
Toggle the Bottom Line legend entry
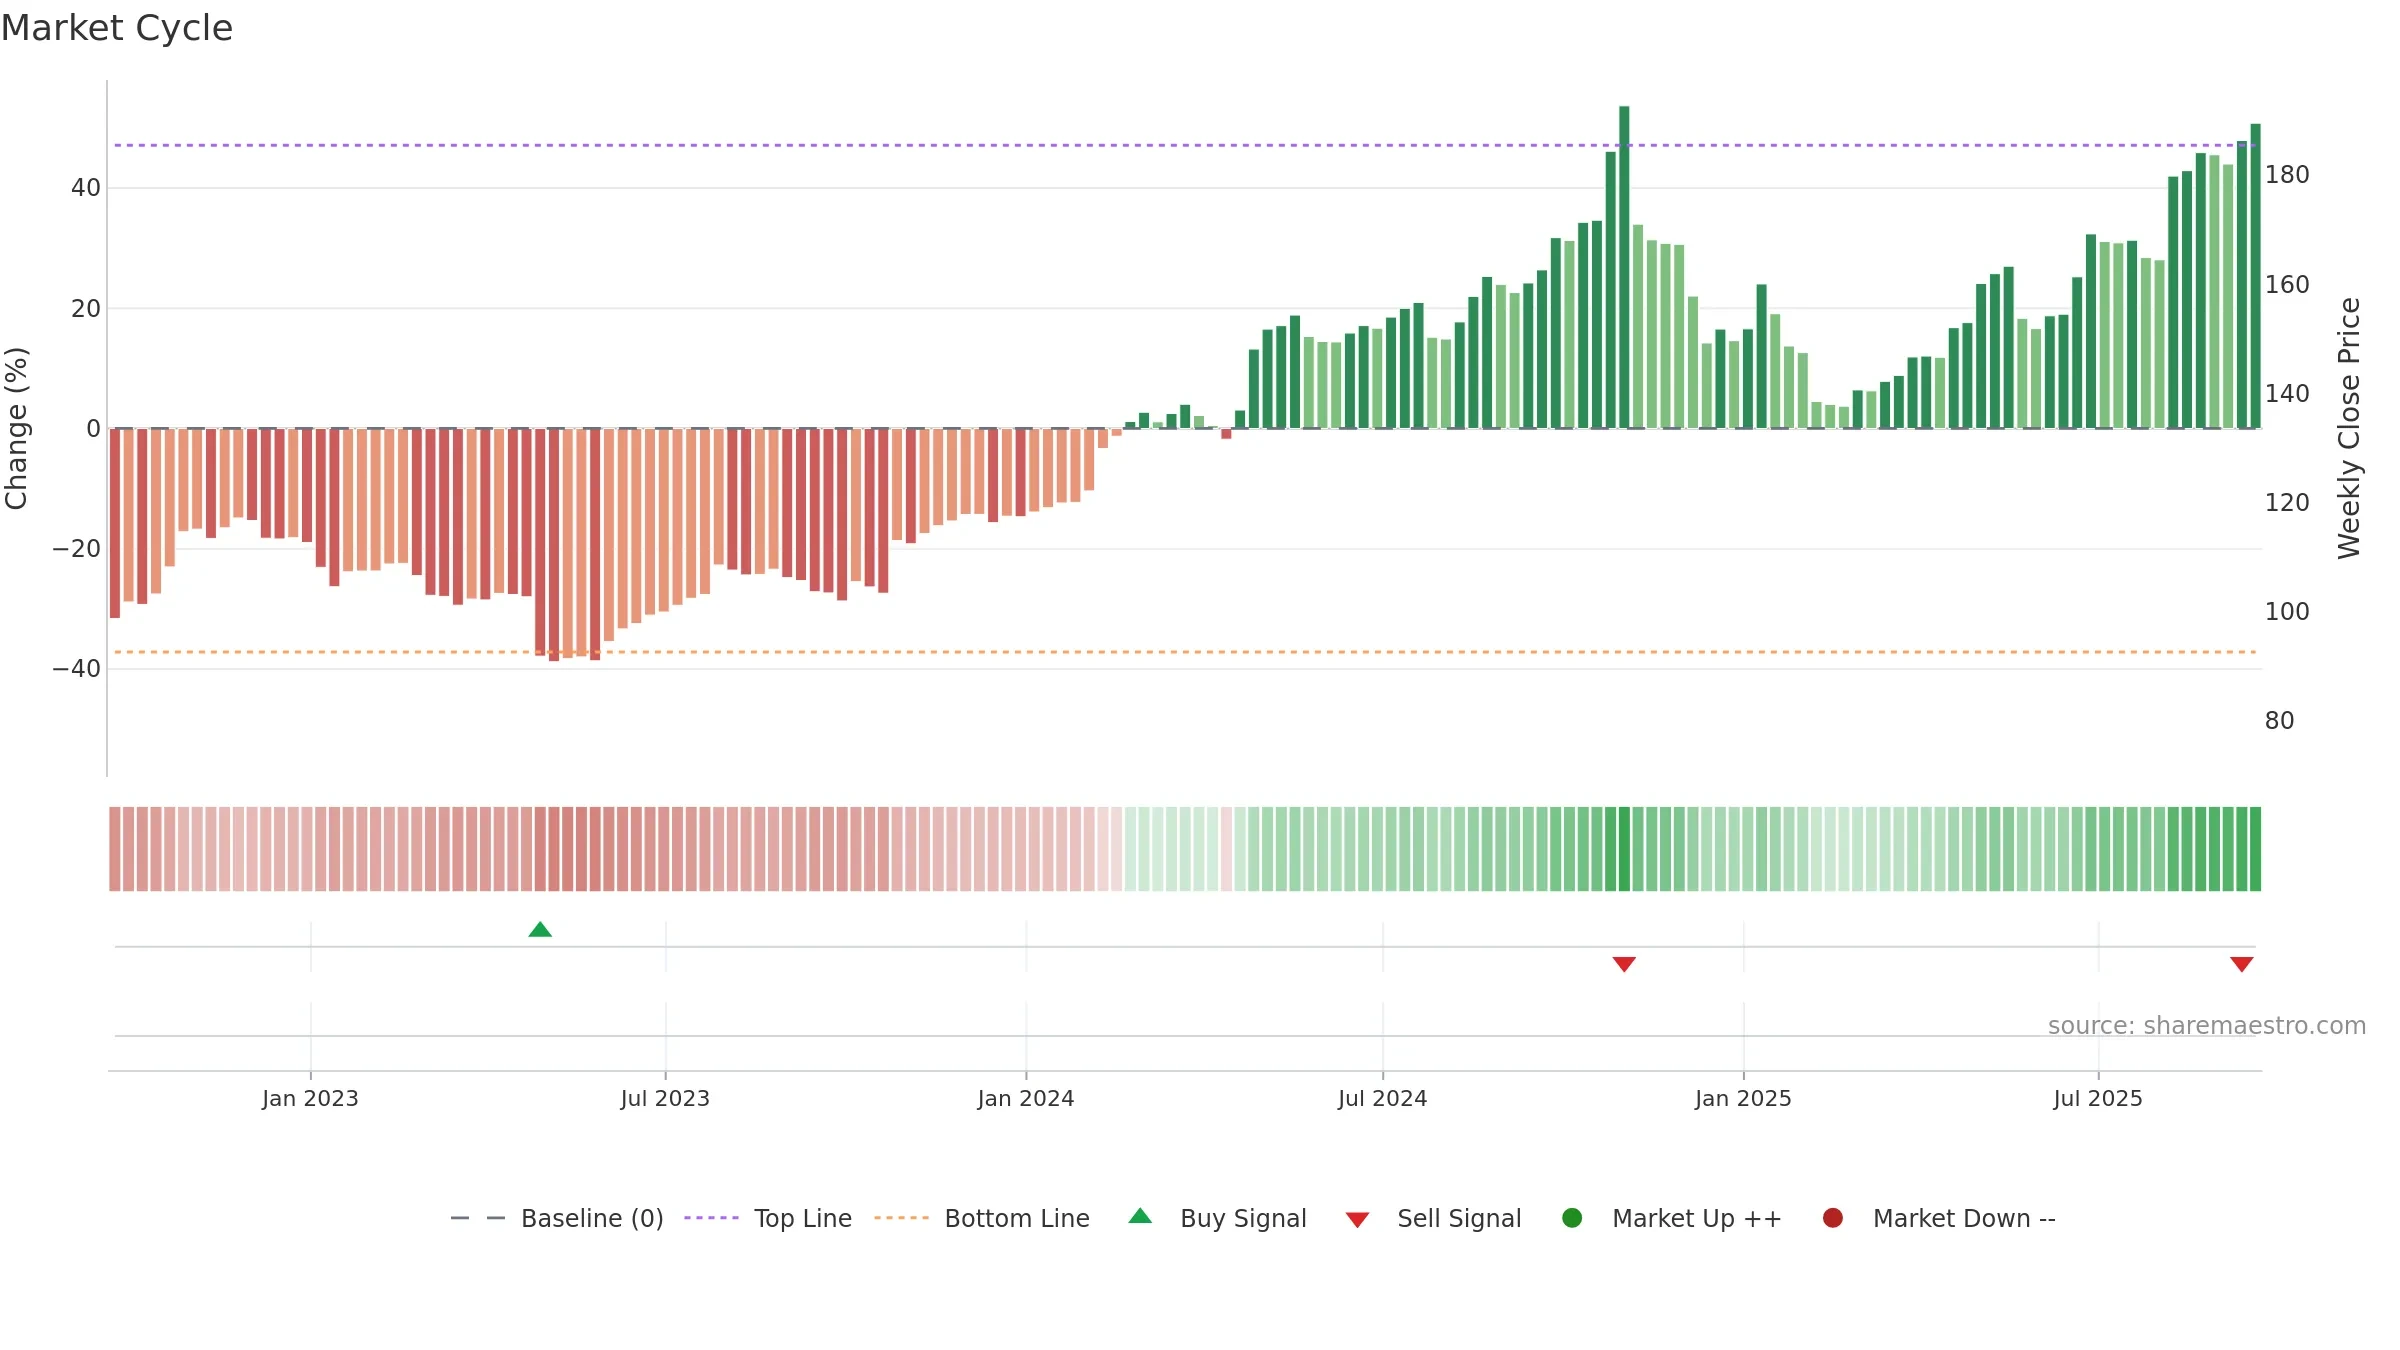click(982, 1218)
